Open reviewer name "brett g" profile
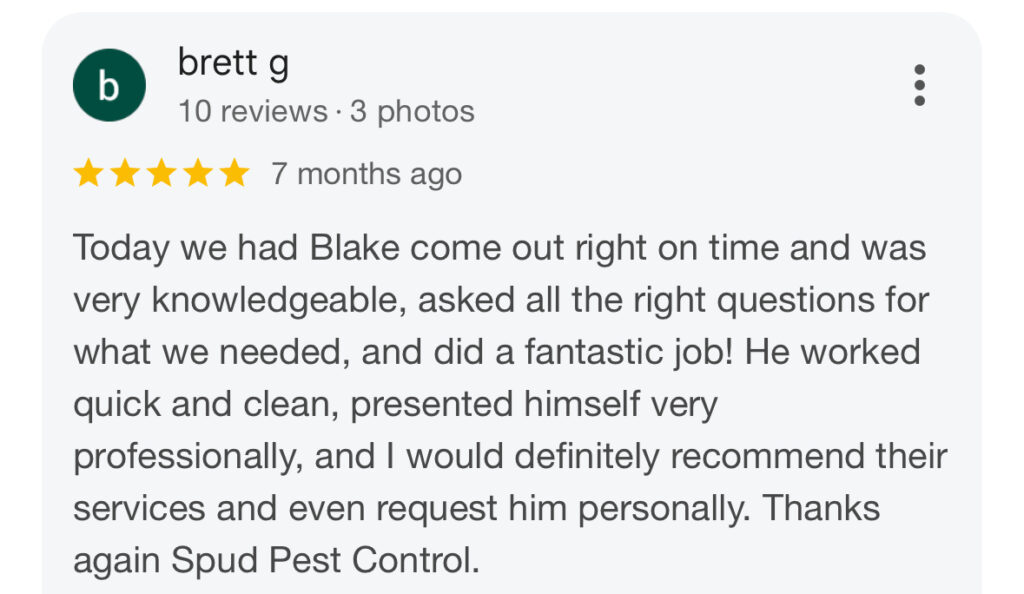1024x594 pixels. pyautogui.click(x=233, y=65)
